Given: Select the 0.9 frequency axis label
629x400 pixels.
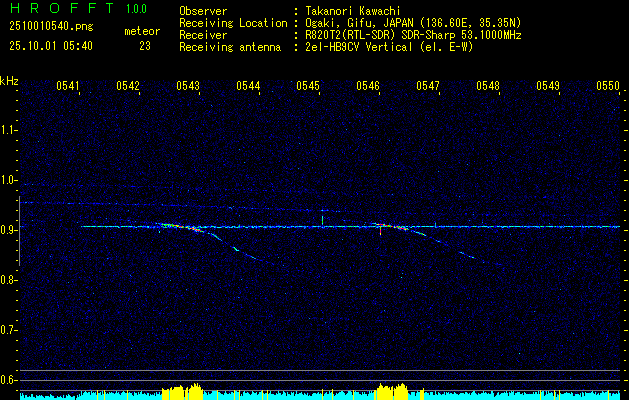Looking at the screenshot, I should (9, 229).
